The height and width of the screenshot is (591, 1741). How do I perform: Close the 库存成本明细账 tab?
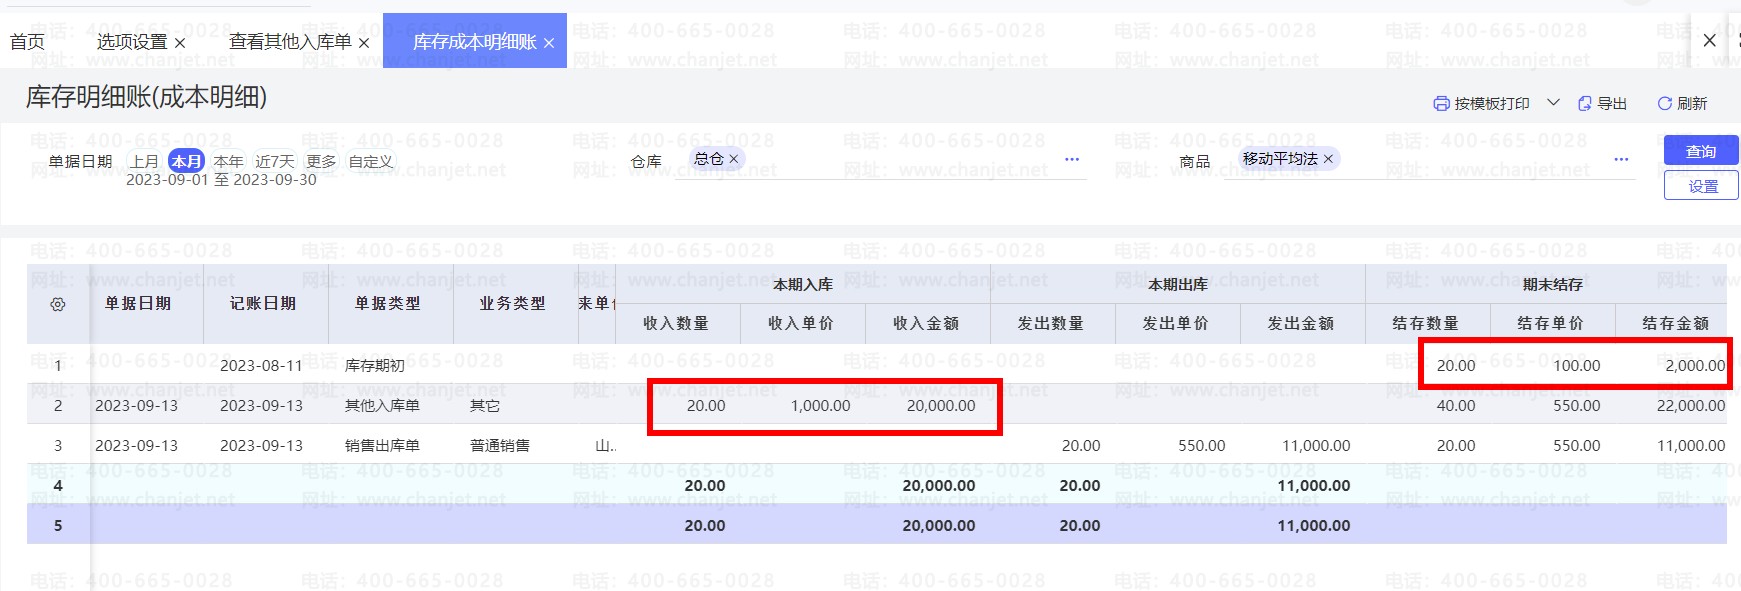tap(549, 43)
